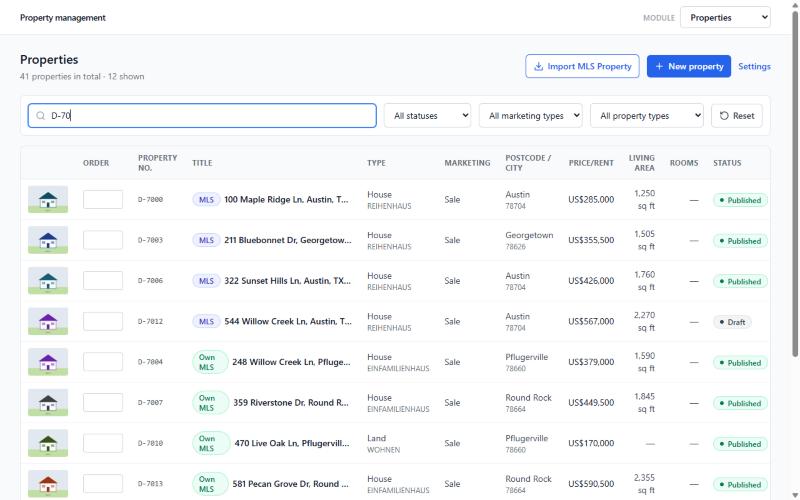
Task: Click MLS badge on 100 Maple Ridge row
Action: click(206, 199)
